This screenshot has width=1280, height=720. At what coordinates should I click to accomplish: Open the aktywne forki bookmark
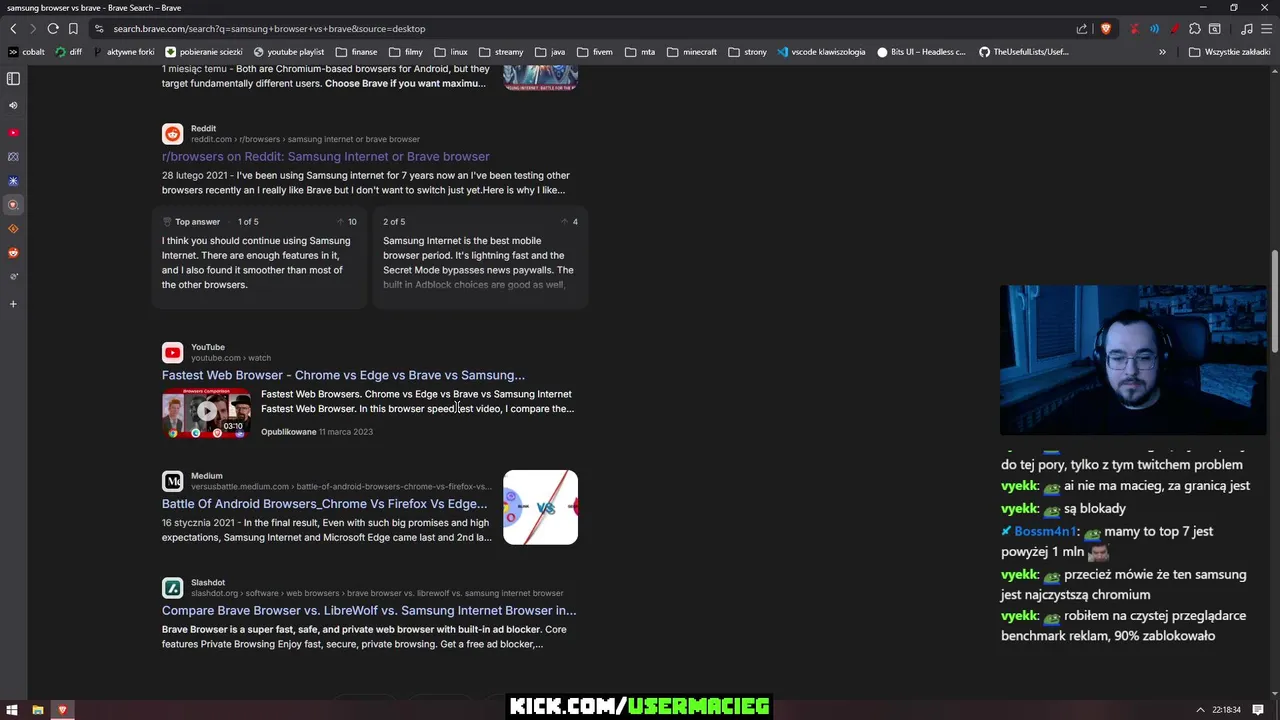click(x=124, y=52)
